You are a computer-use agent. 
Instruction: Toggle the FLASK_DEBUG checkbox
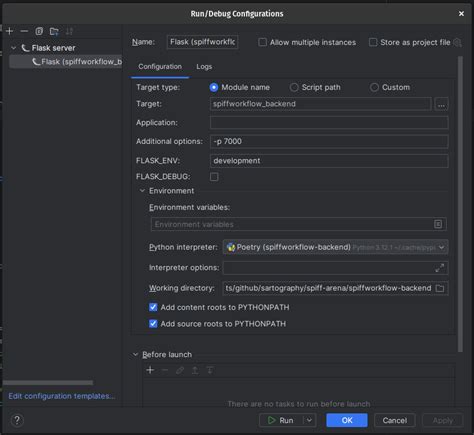(214, 177)
